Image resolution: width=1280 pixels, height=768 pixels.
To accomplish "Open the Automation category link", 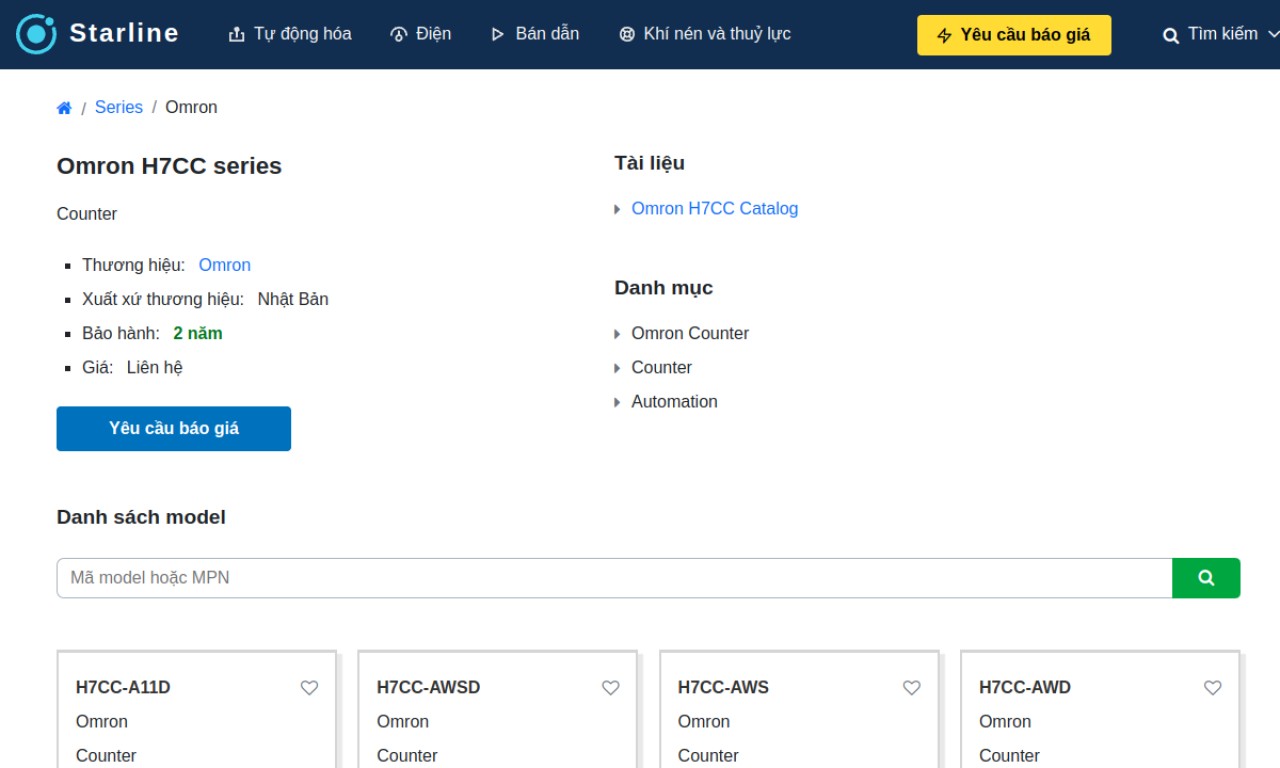I will coord(675,401).
